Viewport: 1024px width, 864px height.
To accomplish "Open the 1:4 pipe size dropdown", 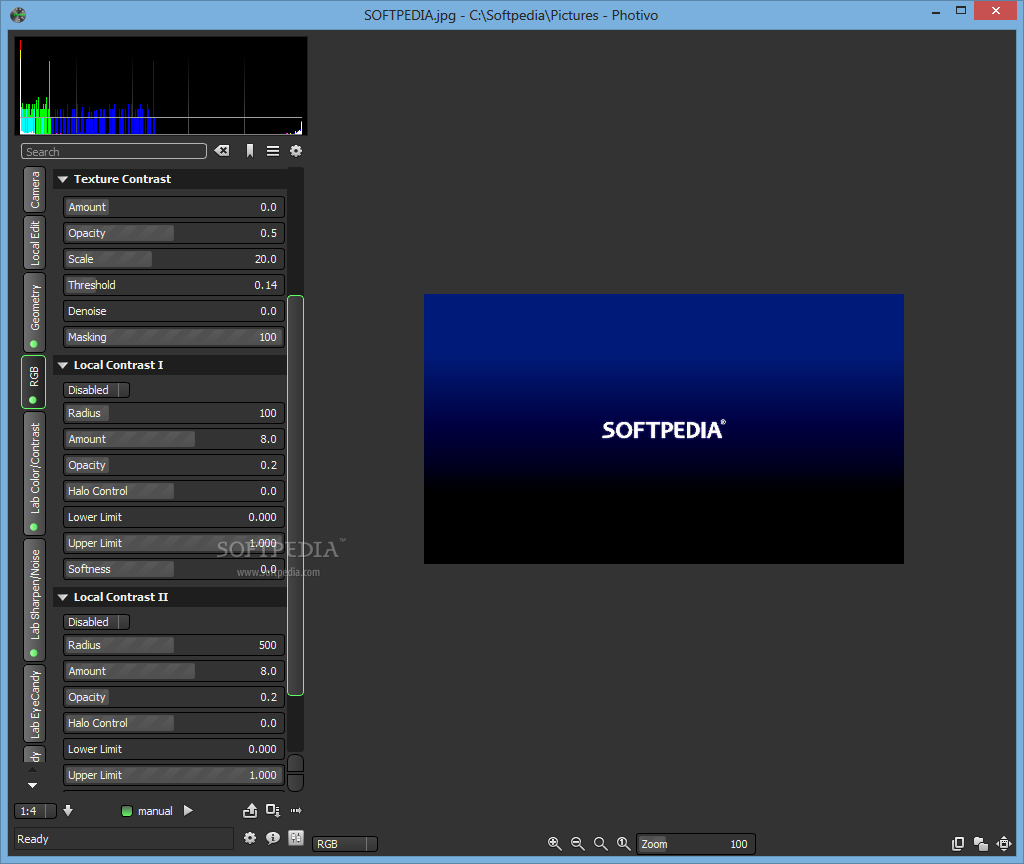I will pyautogui.click(x=35, y=811).
